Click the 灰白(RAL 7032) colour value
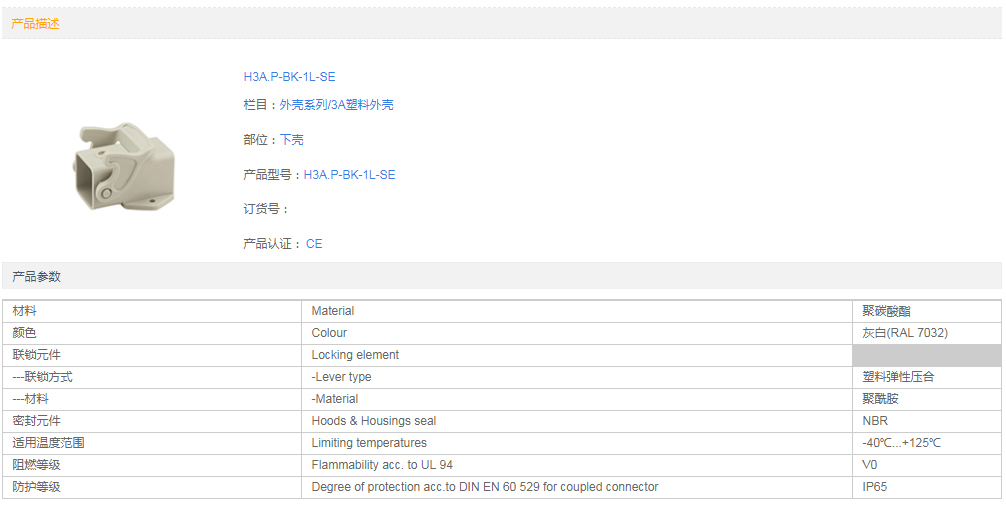The width and height of the screenshot is (1006, 507). (x=904, y=333)
